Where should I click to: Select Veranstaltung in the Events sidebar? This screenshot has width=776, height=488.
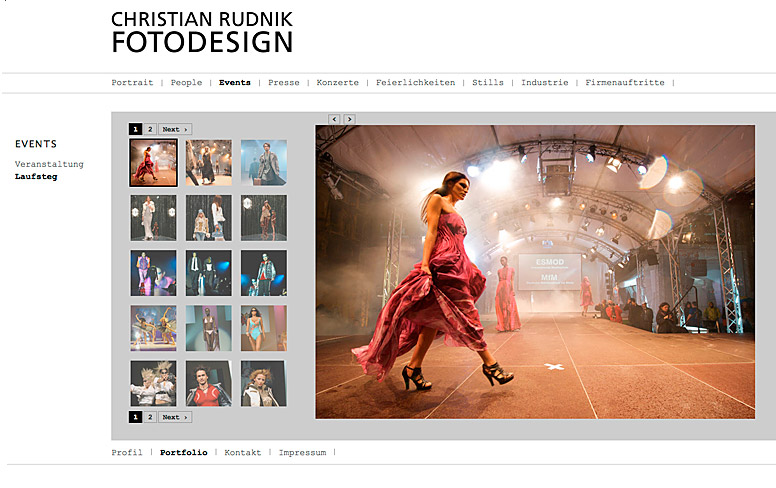49,164
